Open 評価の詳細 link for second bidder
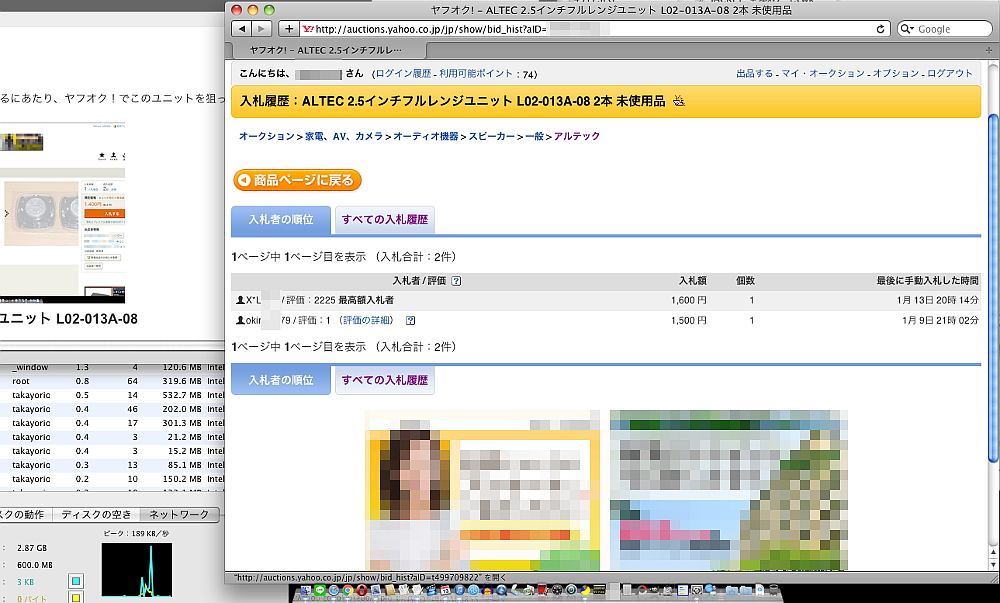This screenshot has height=603, width=1000. (365, 320)
